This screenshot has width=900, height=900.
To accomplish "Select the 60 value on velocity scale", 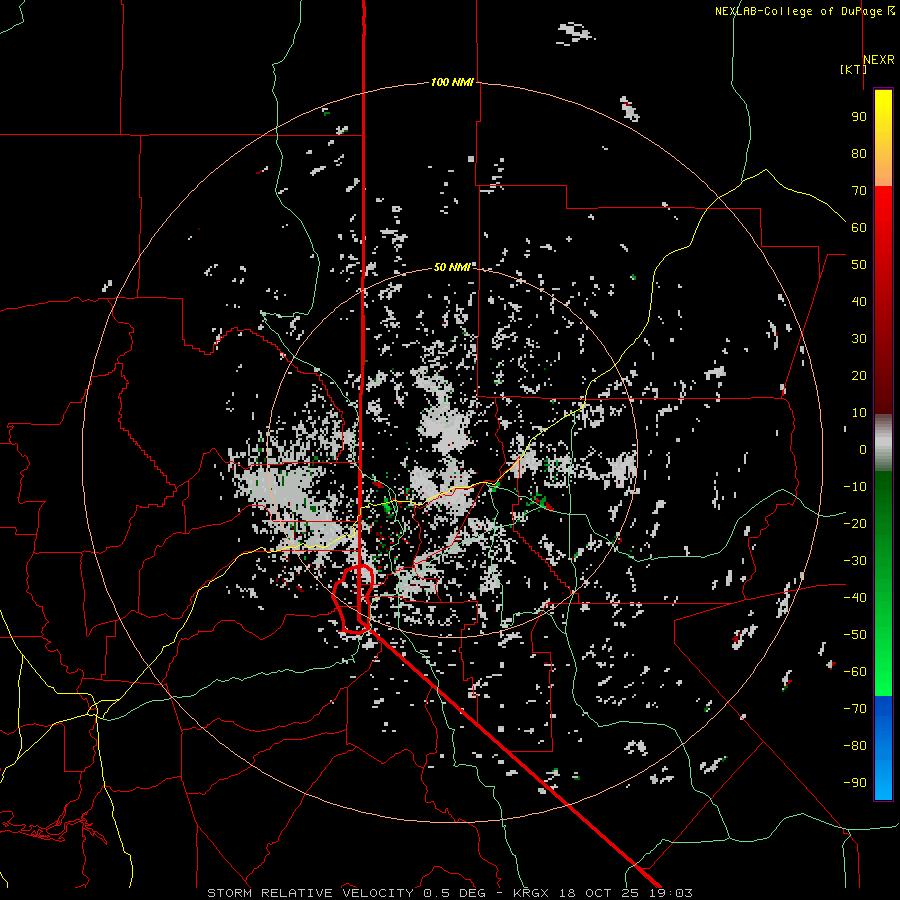I will pyautogui.click(x=859, y=227).
